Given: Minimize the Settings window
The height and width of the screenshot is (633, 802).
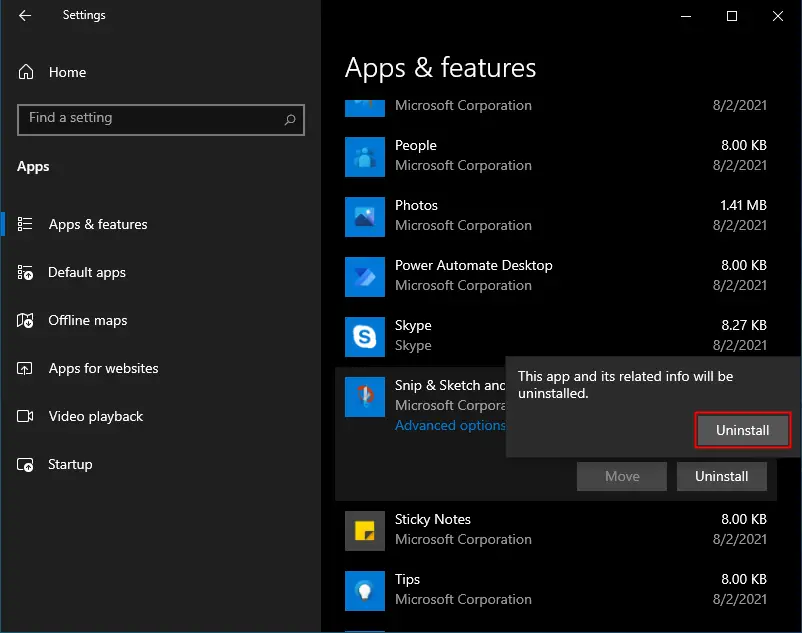Looking at the screenshot, I should click(x=686, y=16).
